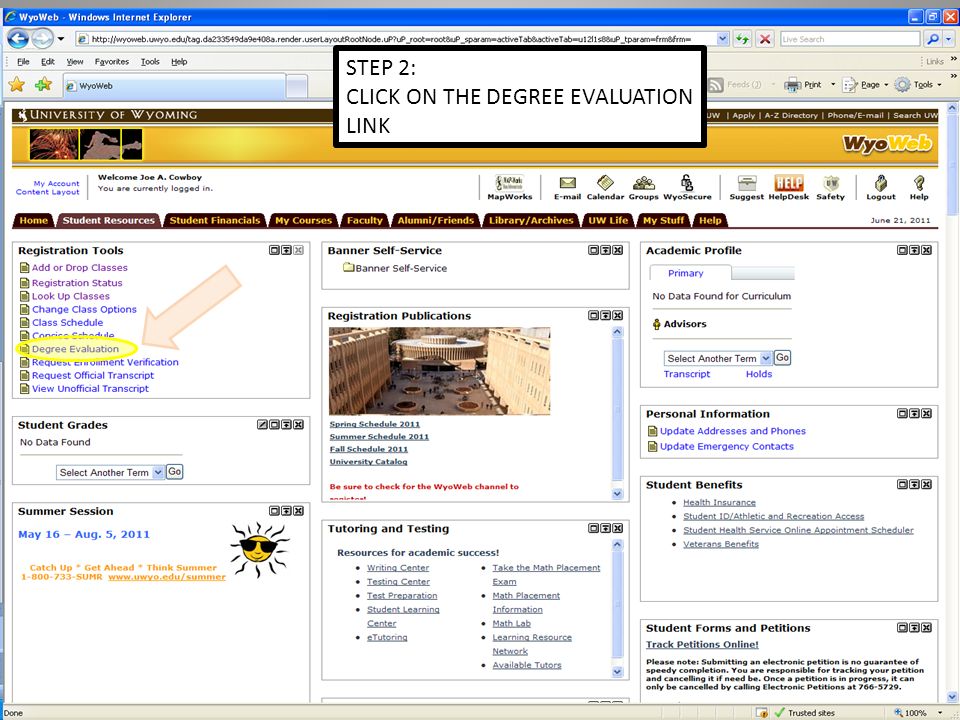Go back with the browser Back arrow
960x720 pixels.
tap(18, 39)
